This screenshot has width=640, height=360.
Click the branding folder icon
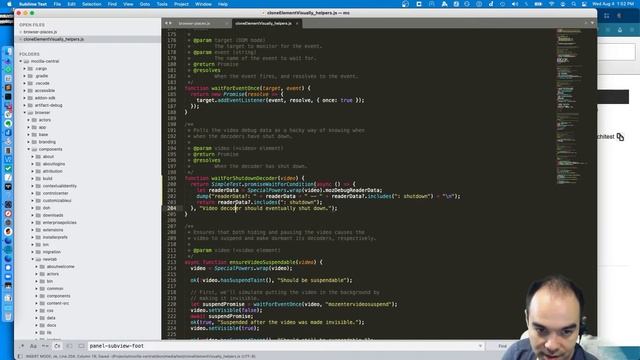tap(34, 142)
